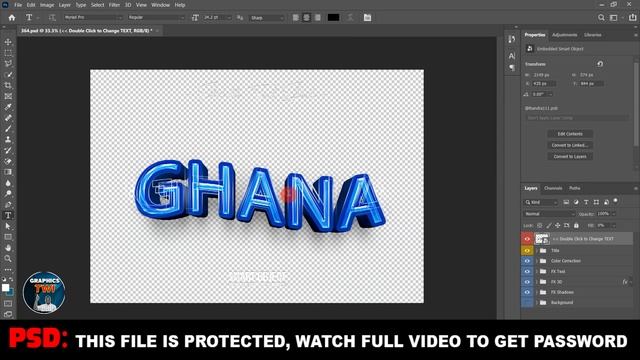Image resolution: width=640 pixels, height=360 pixels.
Task: Select the Crop tool
Action: (x=8, y=85)
